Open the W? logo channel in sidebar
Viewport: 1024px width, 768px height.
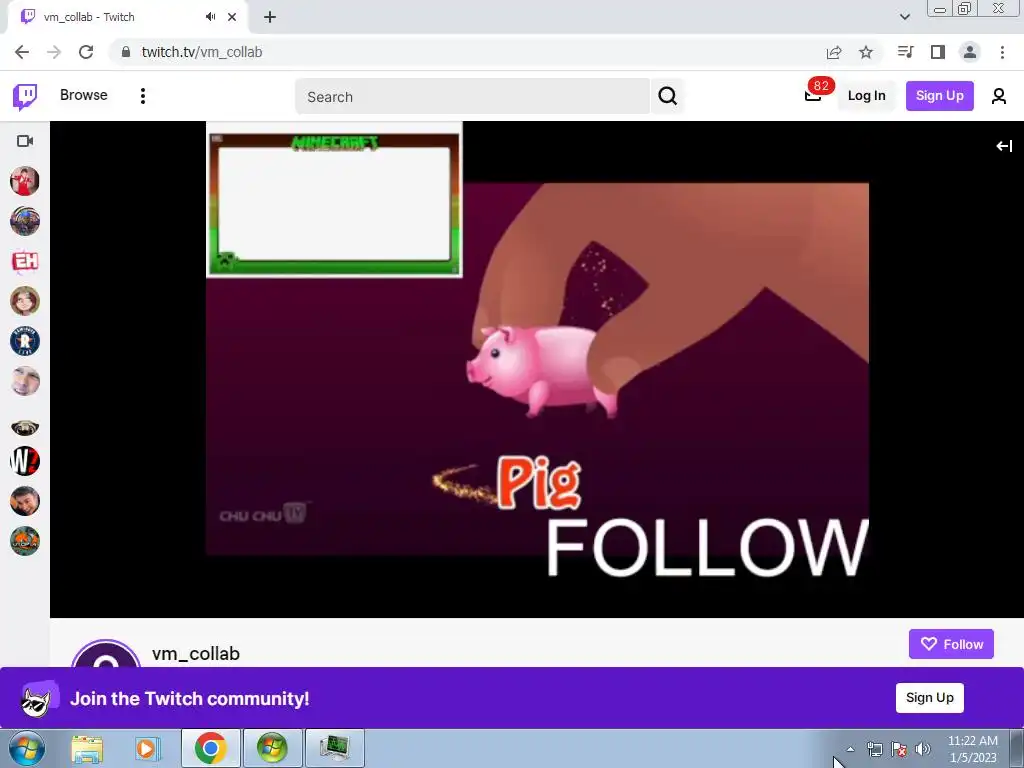tap(25, 461)
